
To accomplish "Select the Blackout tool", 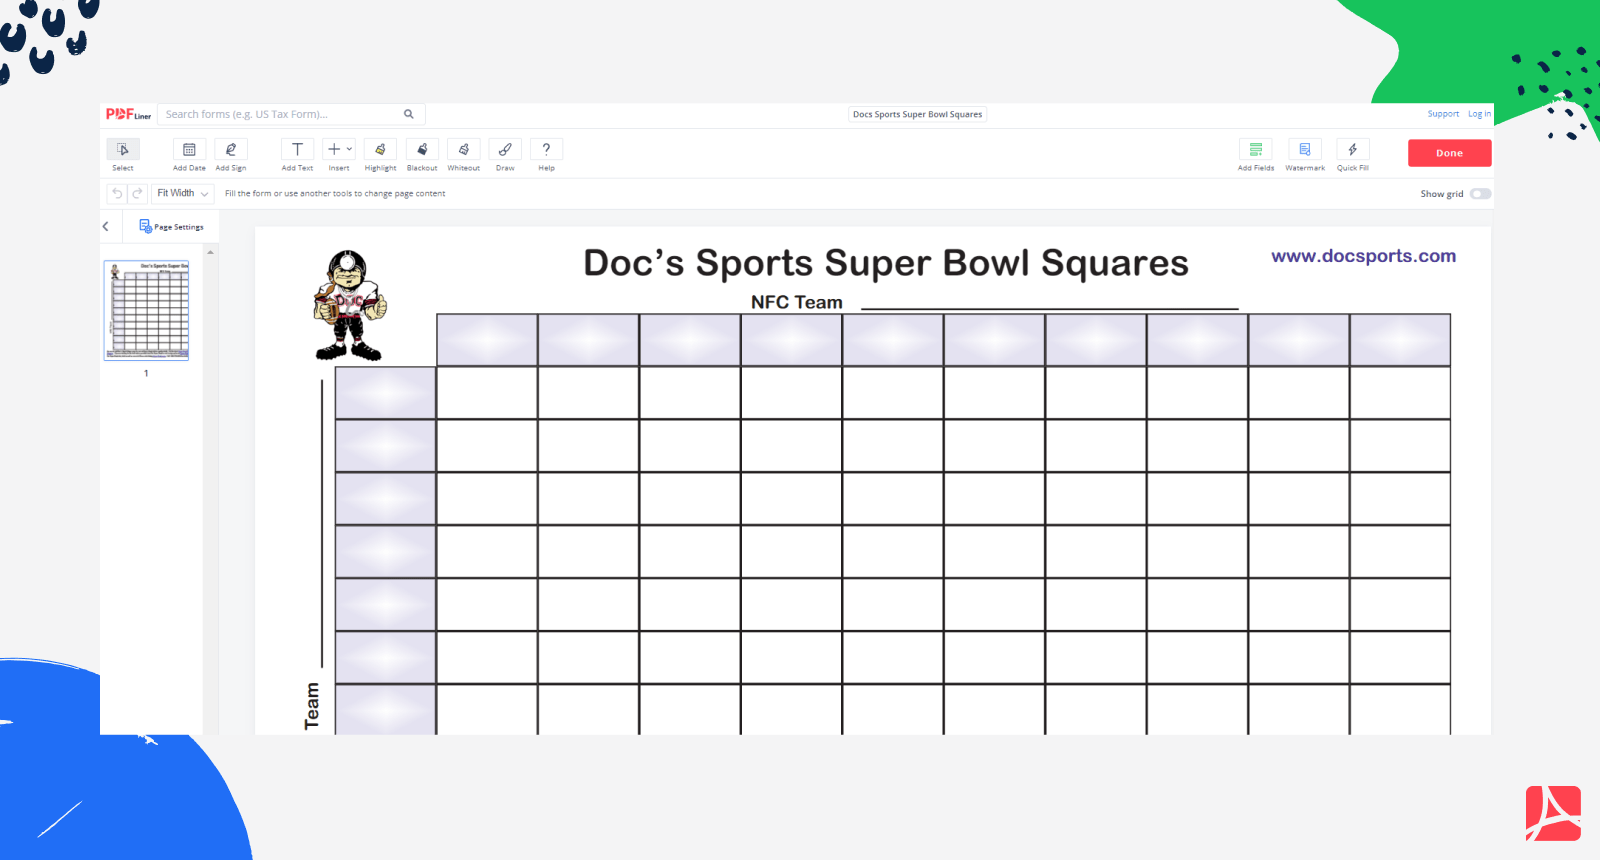I will click(422, 149).
